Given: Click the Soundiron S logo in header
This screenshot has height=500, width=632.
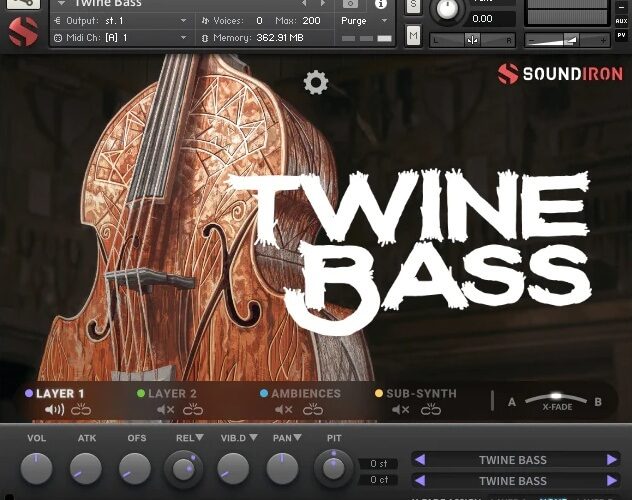Looking at the screenshot, I should pyautogui.click(x=23, y=31).
